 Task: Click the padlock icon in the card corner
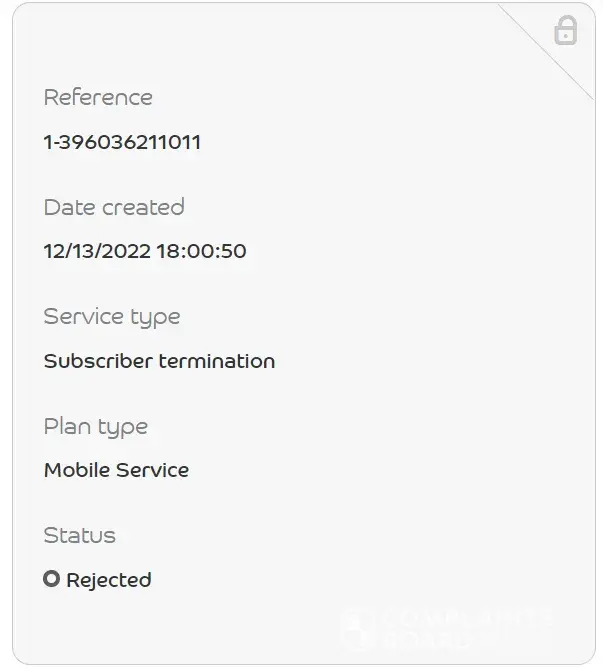coord(566,30)
